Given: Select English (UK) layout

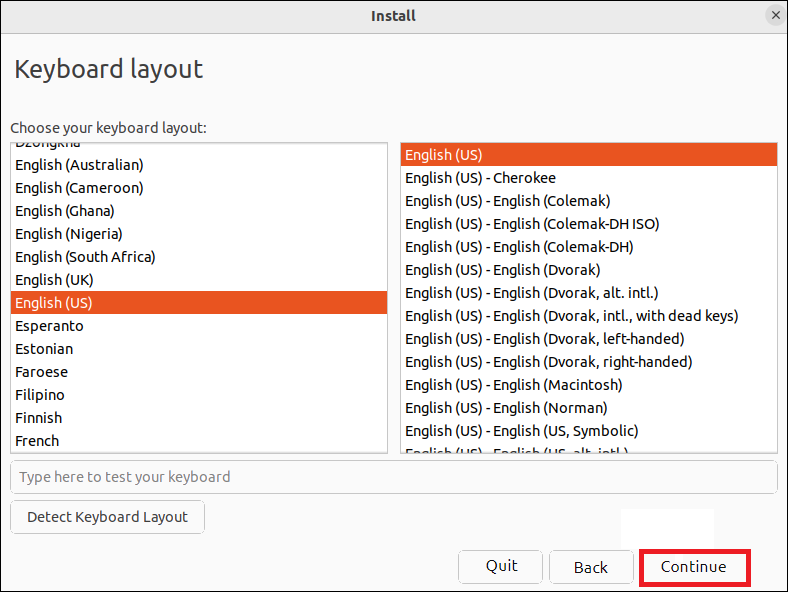Looking at the screenshot, I should (54, 280).
